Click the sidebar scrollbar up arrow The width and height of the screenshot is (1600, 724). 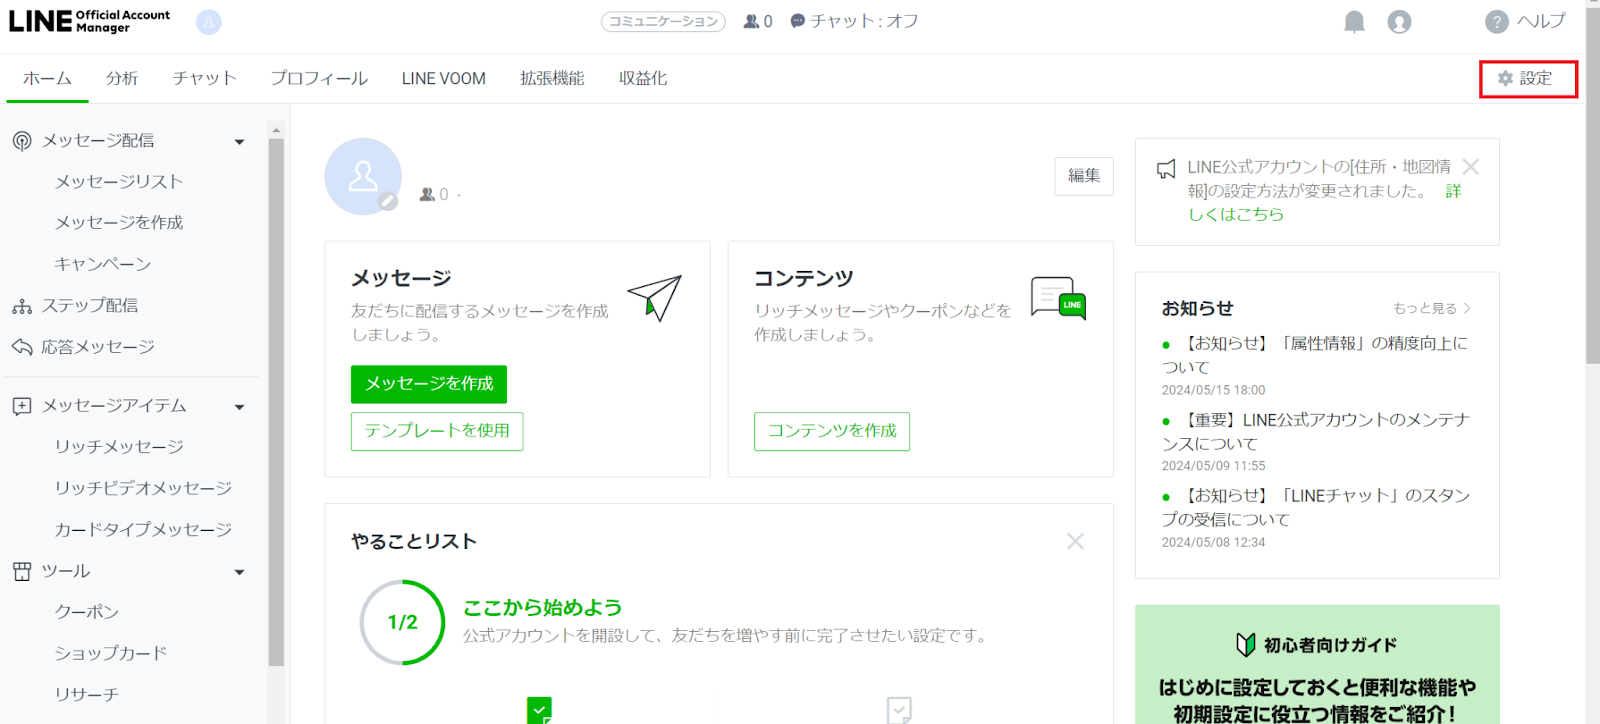click(276, 130)
